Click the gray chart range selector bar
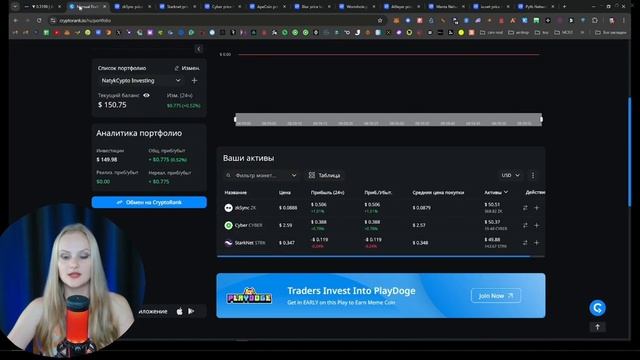This screenshot has height=360, width=640. tap(389, 120)
